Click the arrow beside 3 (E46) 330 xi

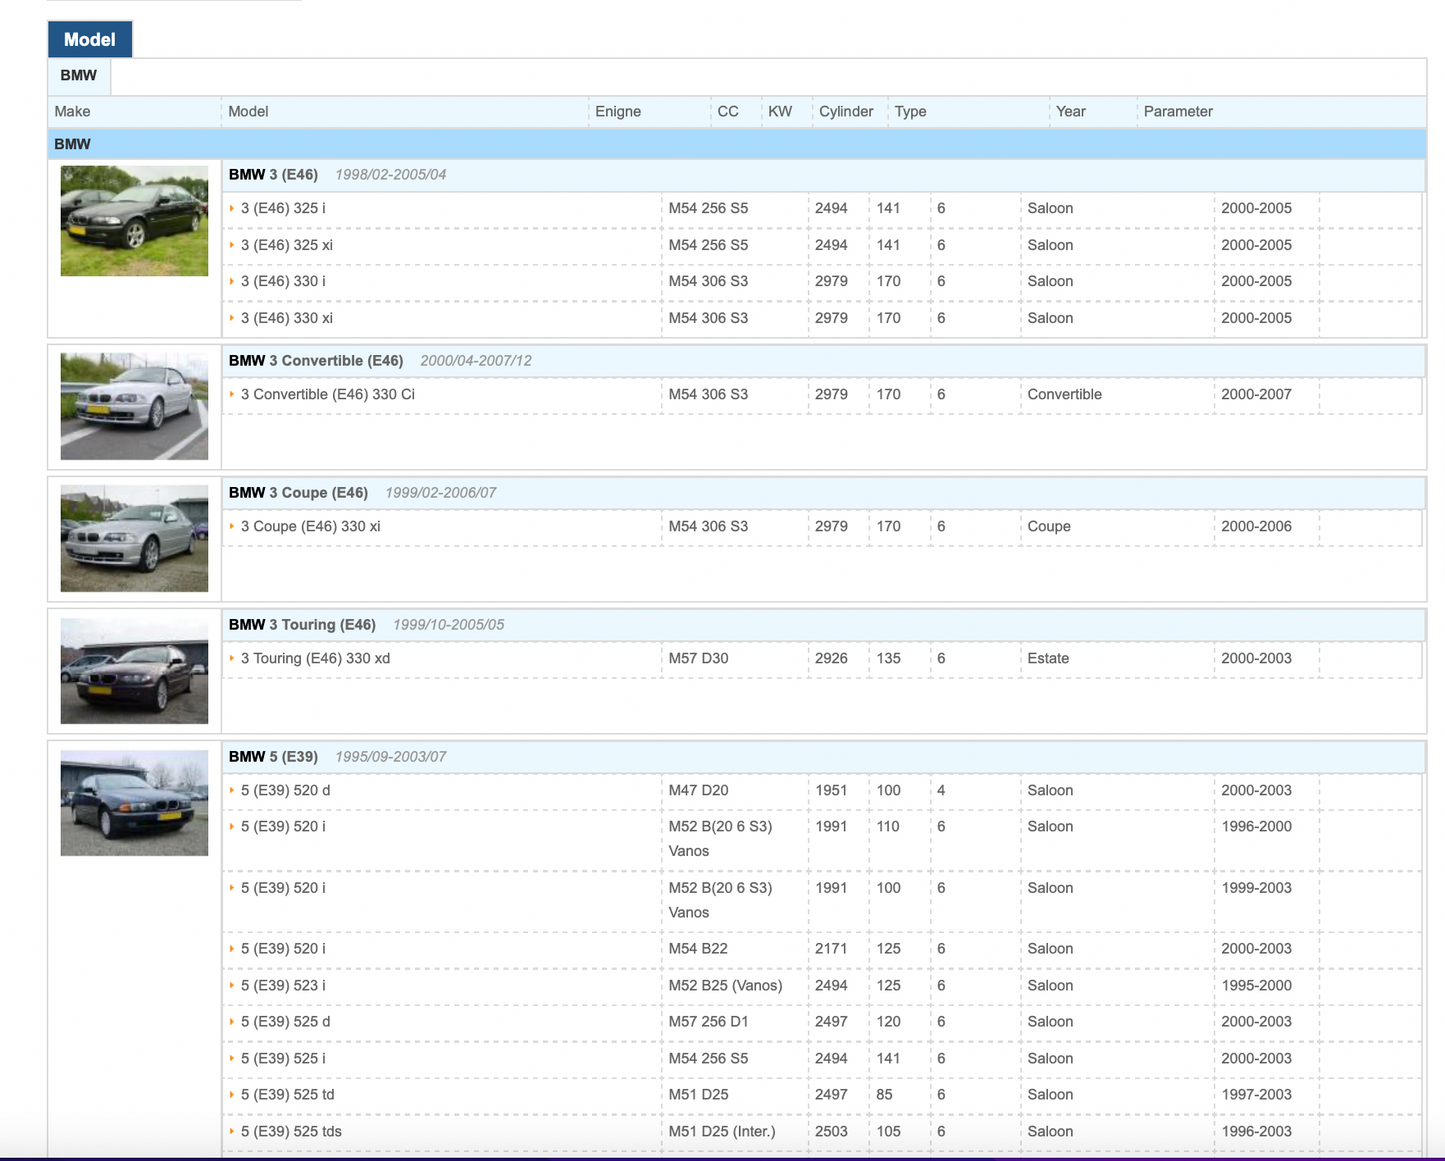(x=232, y=319)
